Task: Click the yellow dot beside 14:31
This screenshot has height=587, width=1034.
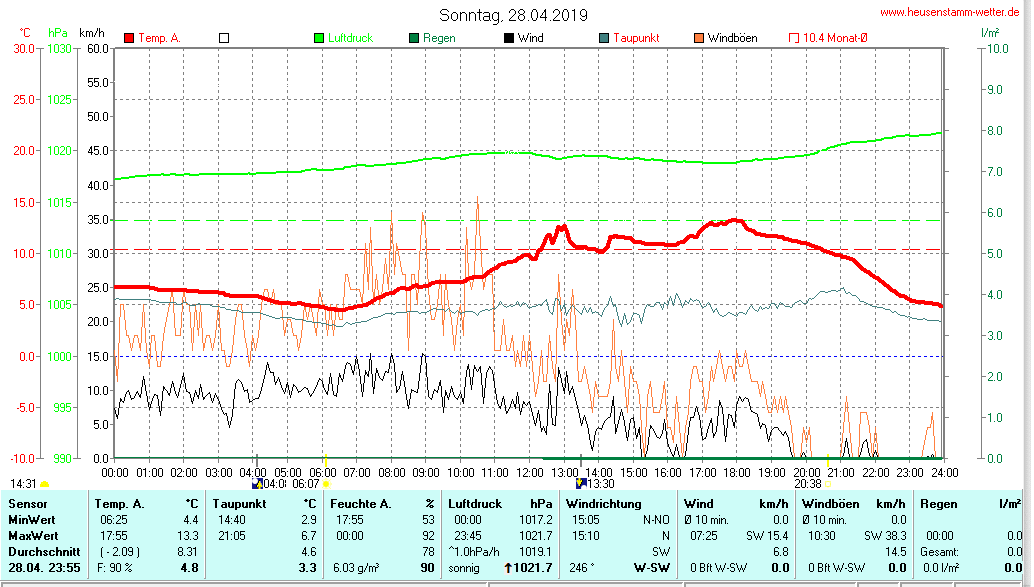Action: 45,484
